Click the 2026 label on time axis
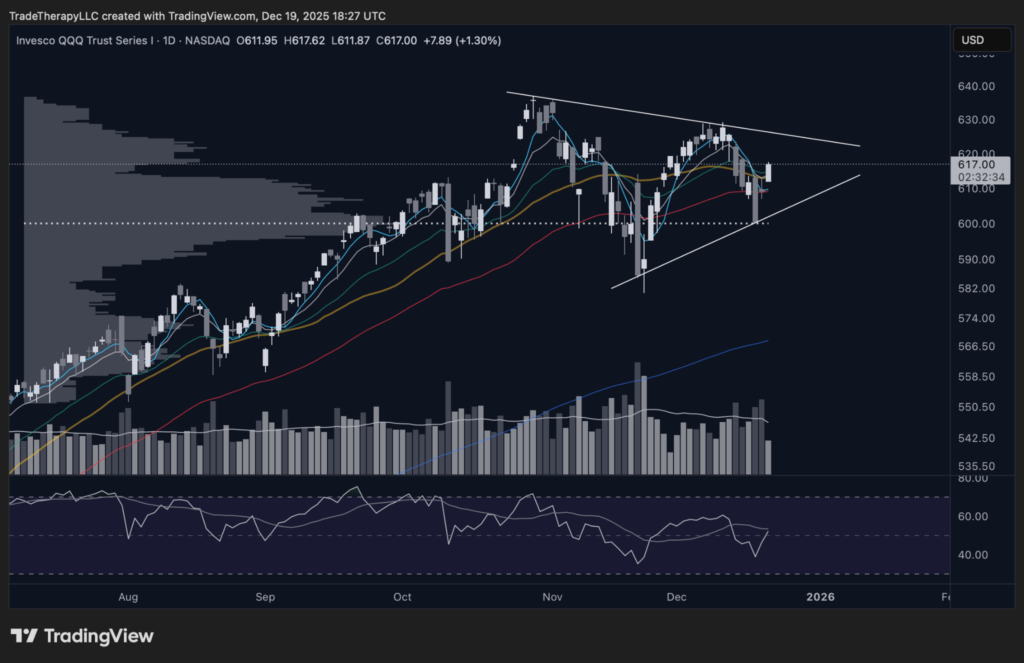This screenshot has height=663, width=1024. click(820, 597)
